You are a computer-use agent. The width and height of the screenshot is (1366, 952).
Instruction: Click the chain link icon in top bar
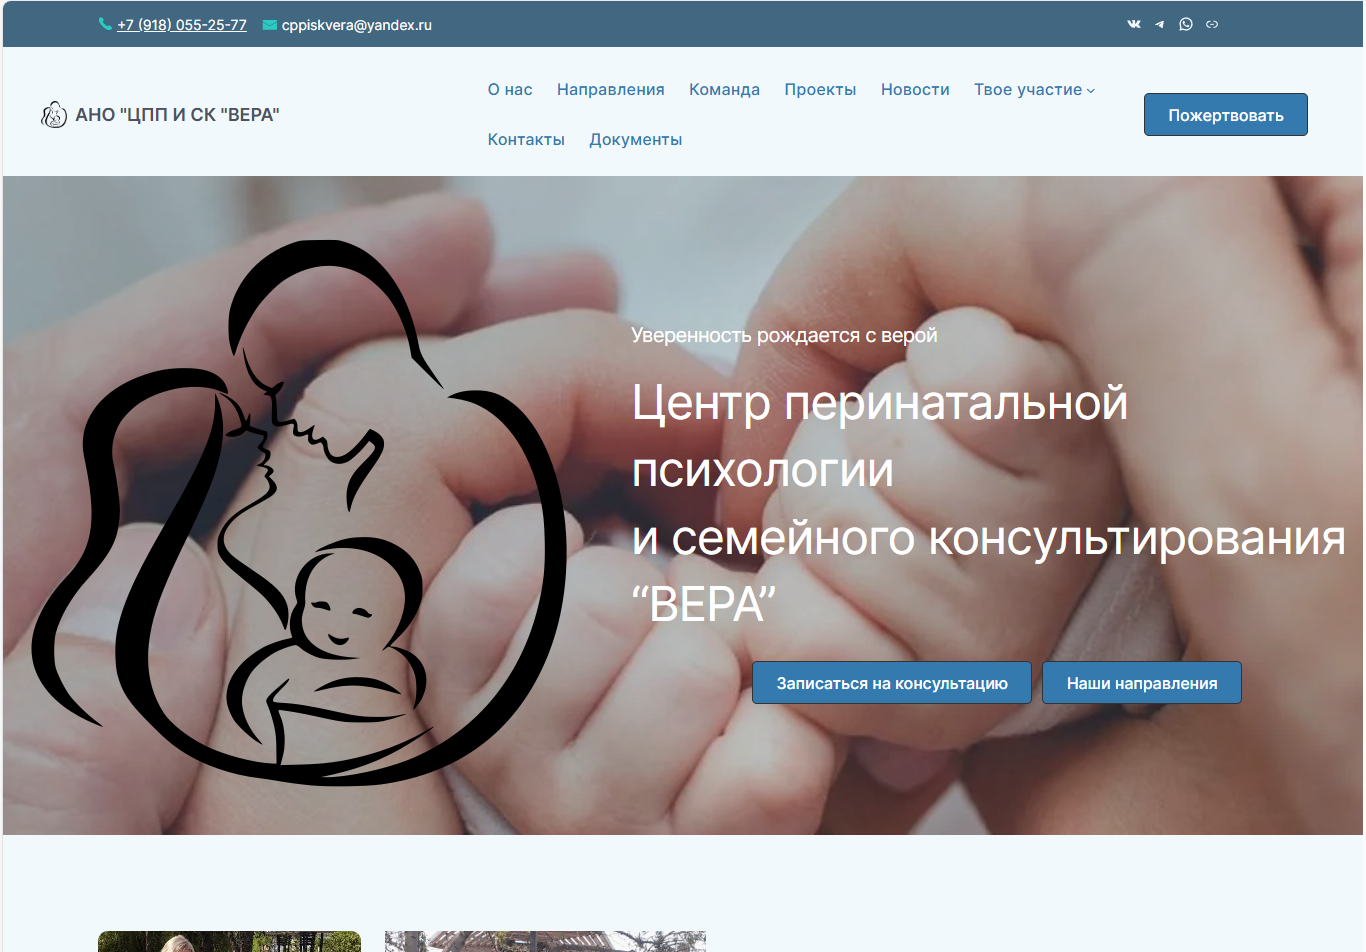tap(1212, 24)
